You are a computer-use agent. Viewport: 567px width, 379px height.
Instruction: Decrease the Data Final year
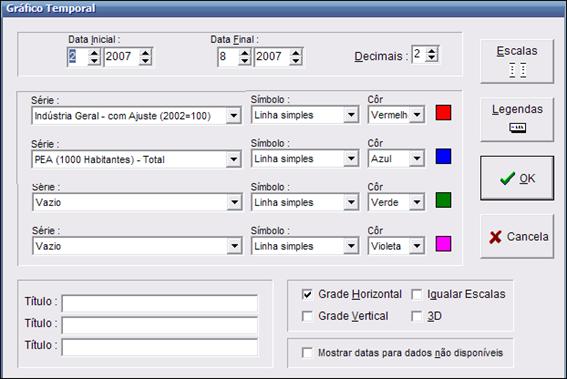tap(296, 61)
